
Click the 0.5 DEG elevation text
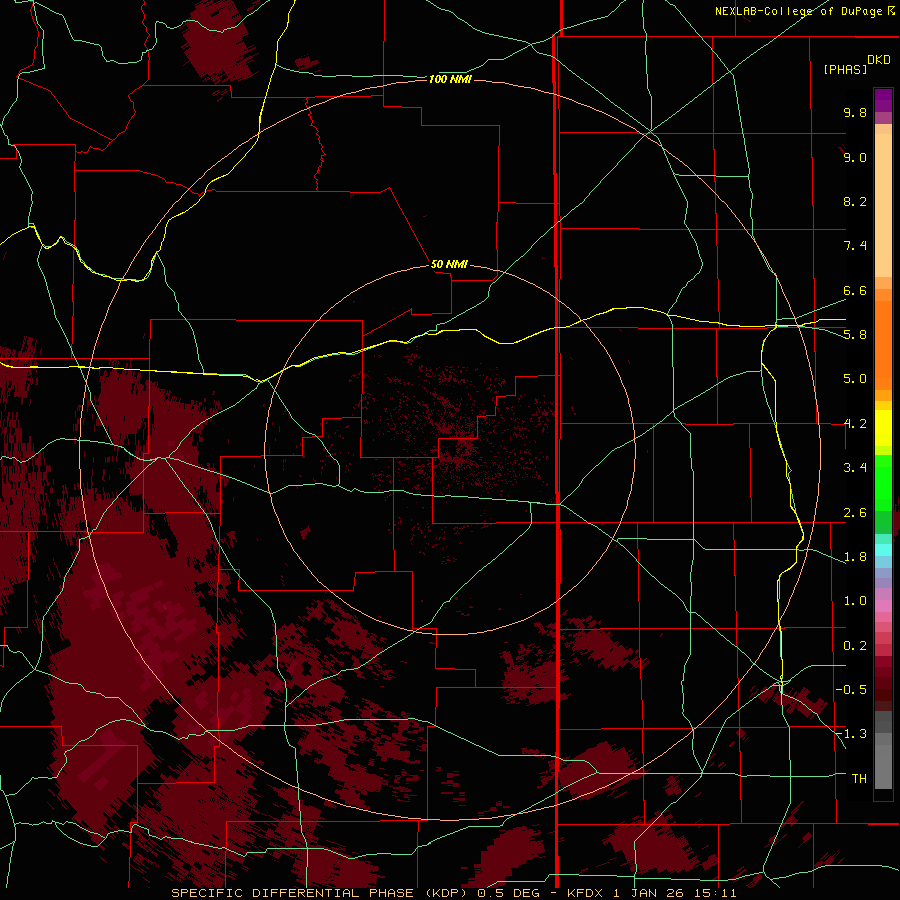click(x=509, y=893)
